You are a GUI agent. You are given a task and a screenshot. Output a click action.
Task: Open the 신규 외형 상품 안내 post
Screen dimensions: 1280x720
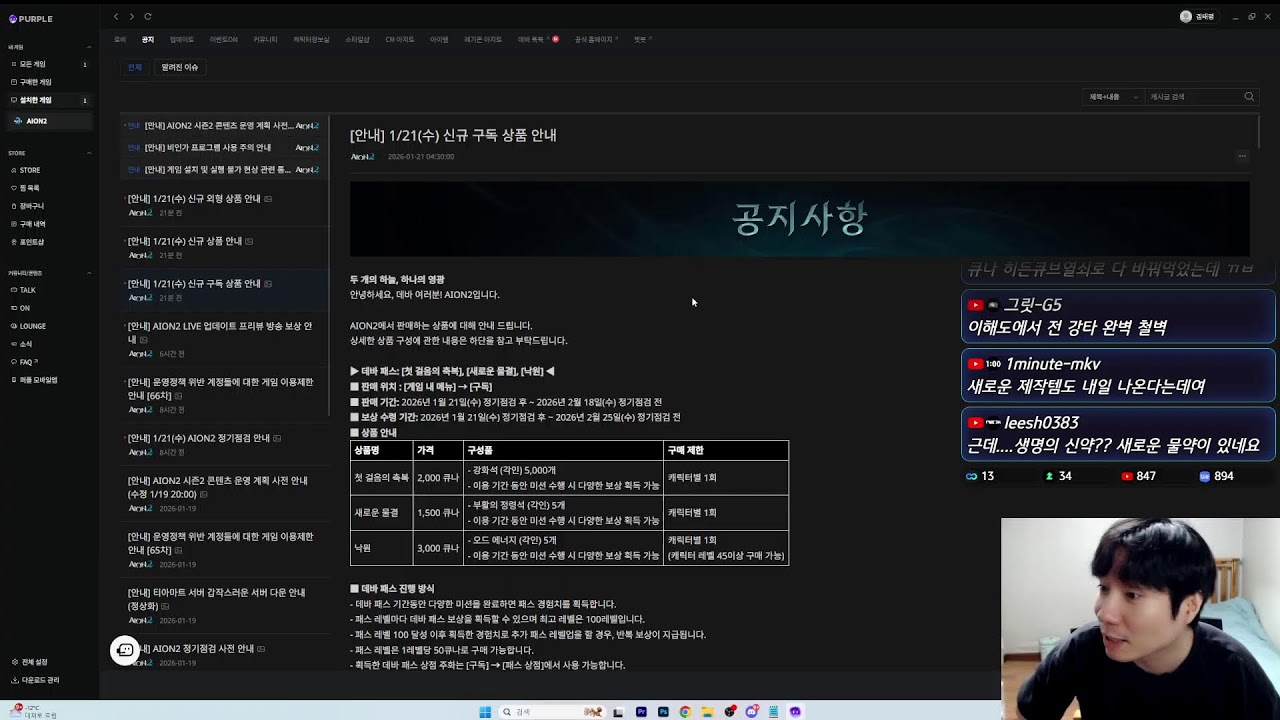(224, 205)
